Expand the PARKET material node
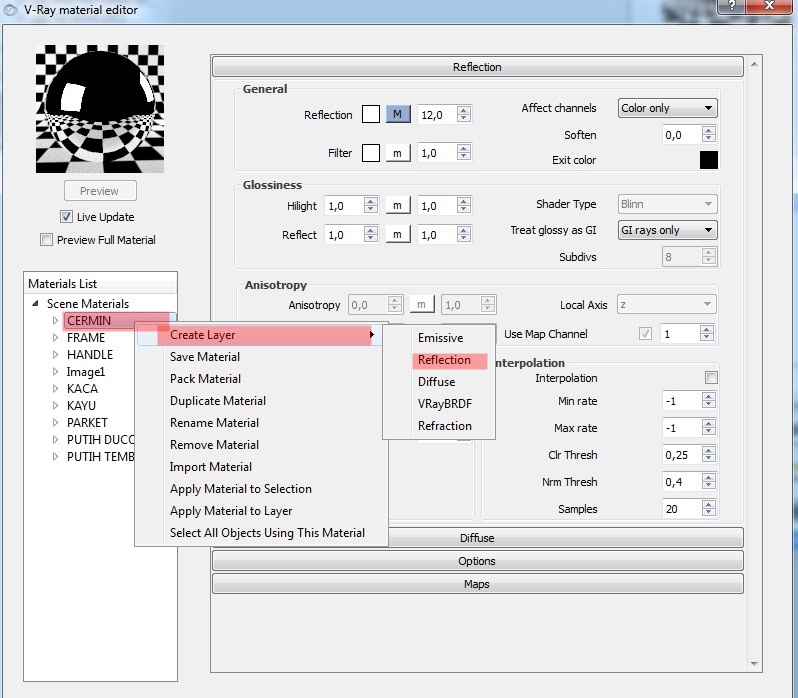Viewport: 798px width, 698px height. point(55,423)
